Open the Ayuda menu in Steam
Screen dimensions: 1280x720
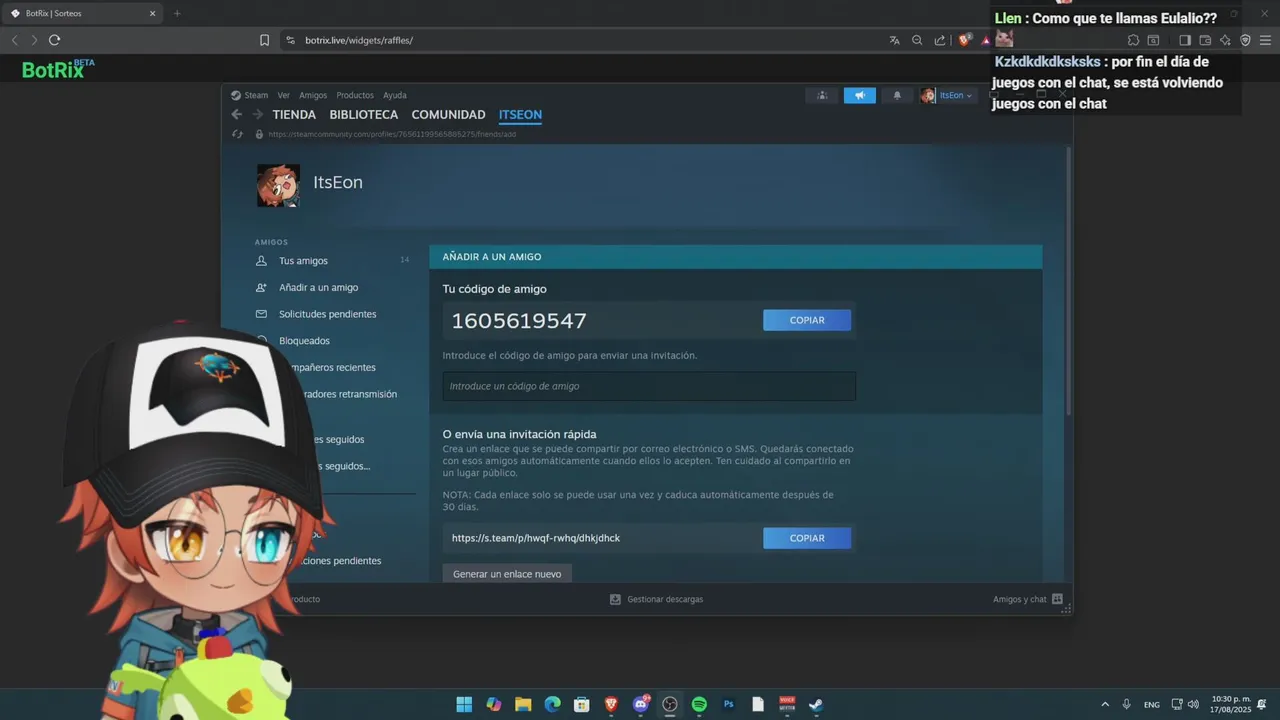395,95
